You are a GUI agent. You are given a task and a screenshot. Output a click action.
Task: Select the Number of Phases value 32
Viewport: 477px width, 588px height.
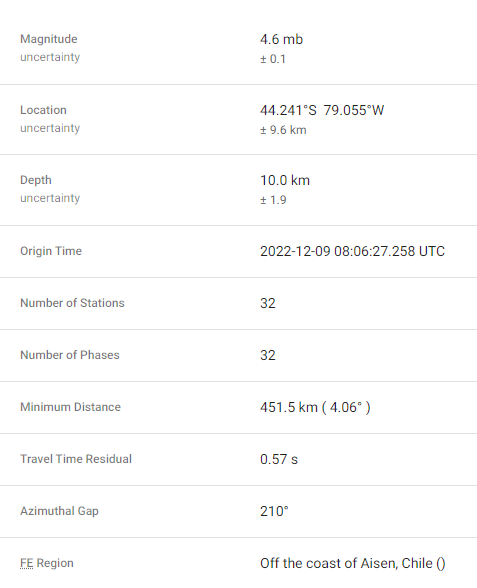[268, 356]
